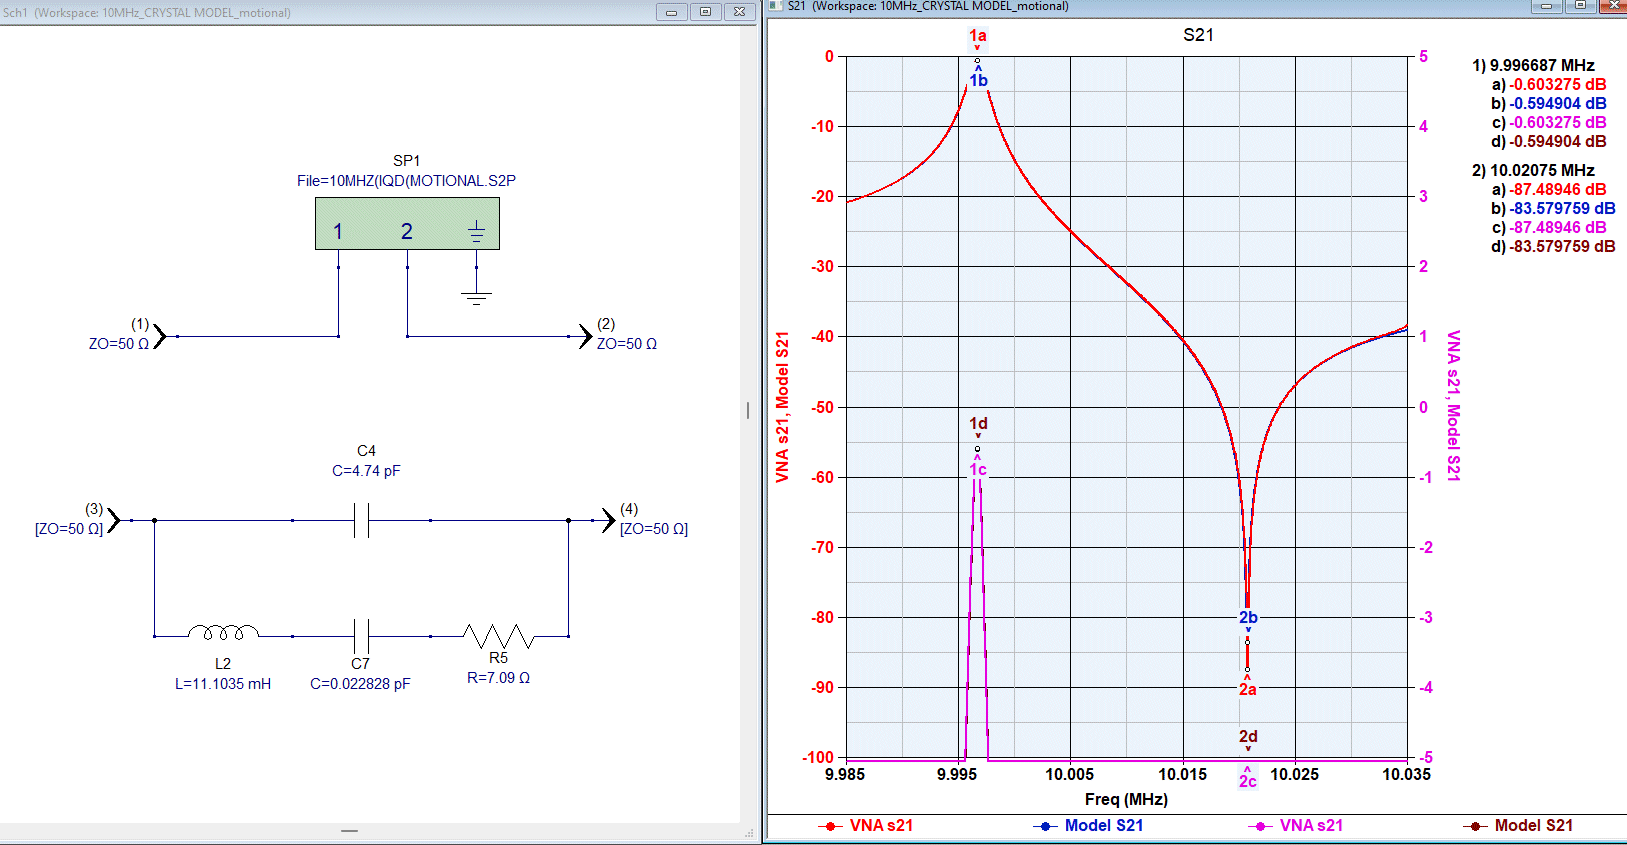Click the Sch1 window title bar
The image size is (1627, 845).
pos(378,12)
